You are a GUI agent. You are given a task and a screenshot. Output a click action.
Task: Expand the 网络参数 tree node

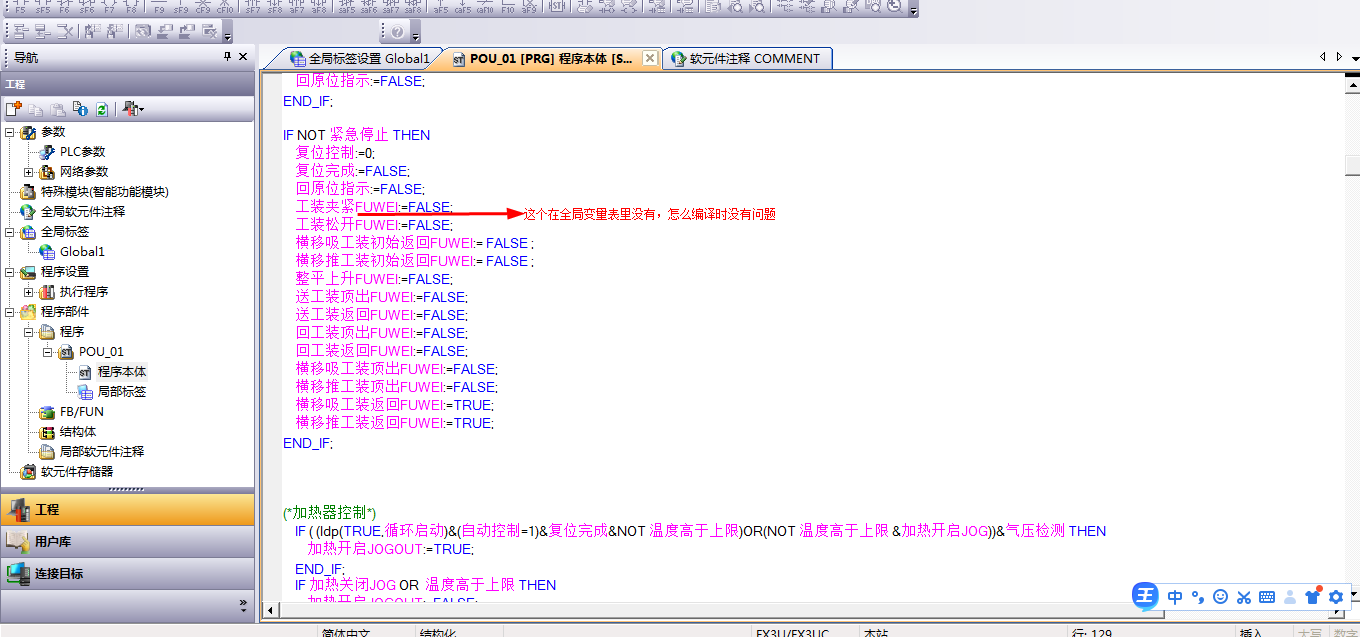point(29,172)
